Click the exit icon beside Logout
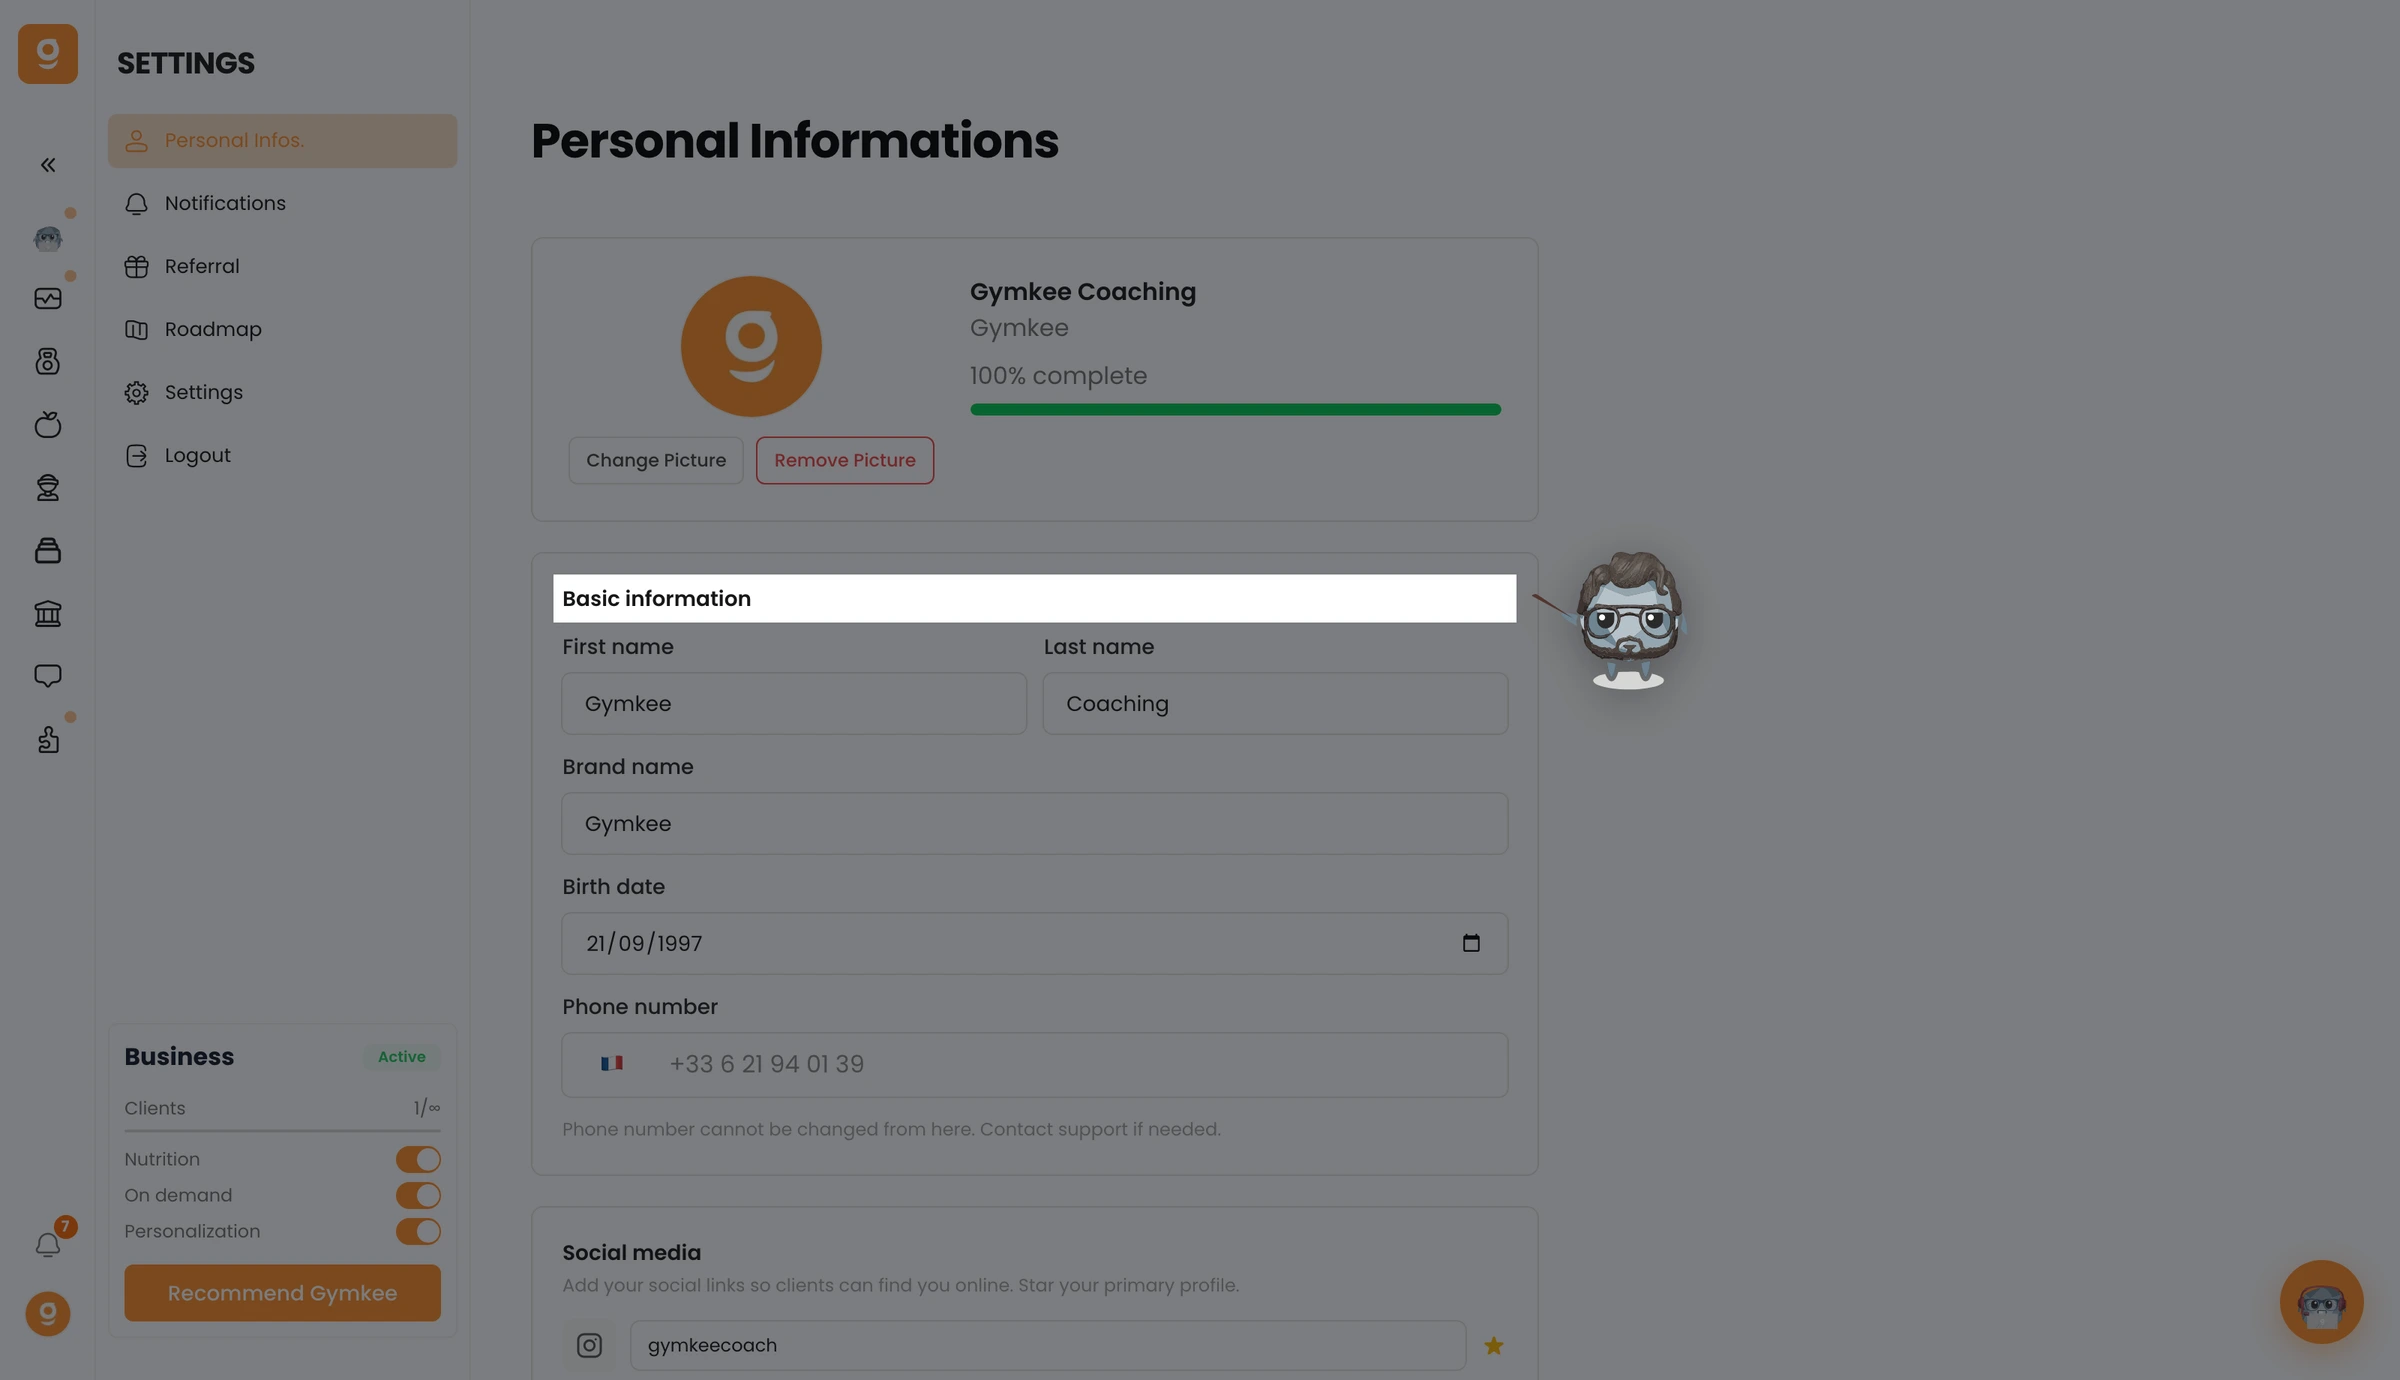Screen dimensions: 2400x1380 [137, 456]
